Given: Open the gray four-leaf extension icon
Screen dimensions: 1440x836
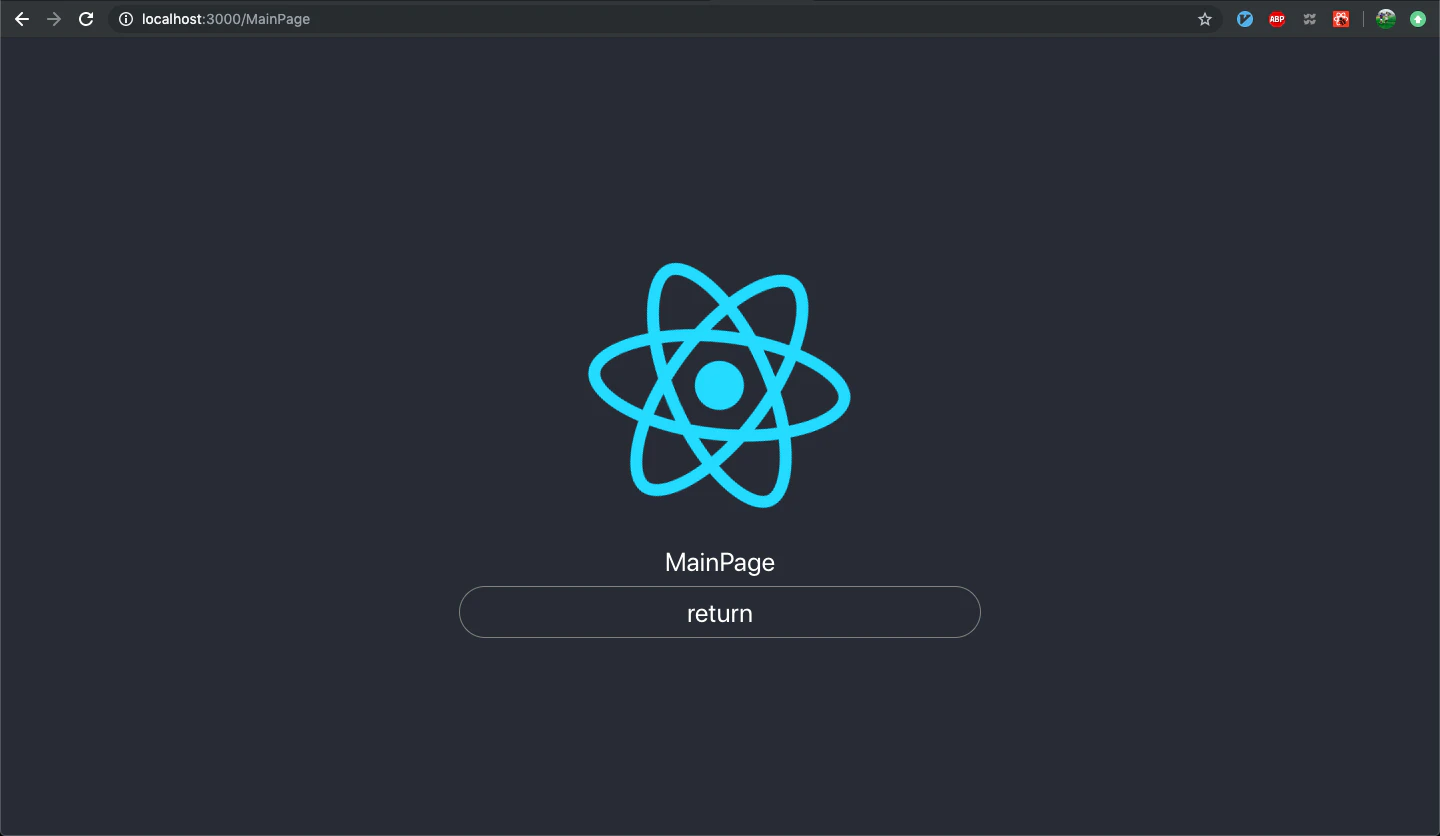Looking at the screenshot, I should [x=1309, y=19].
